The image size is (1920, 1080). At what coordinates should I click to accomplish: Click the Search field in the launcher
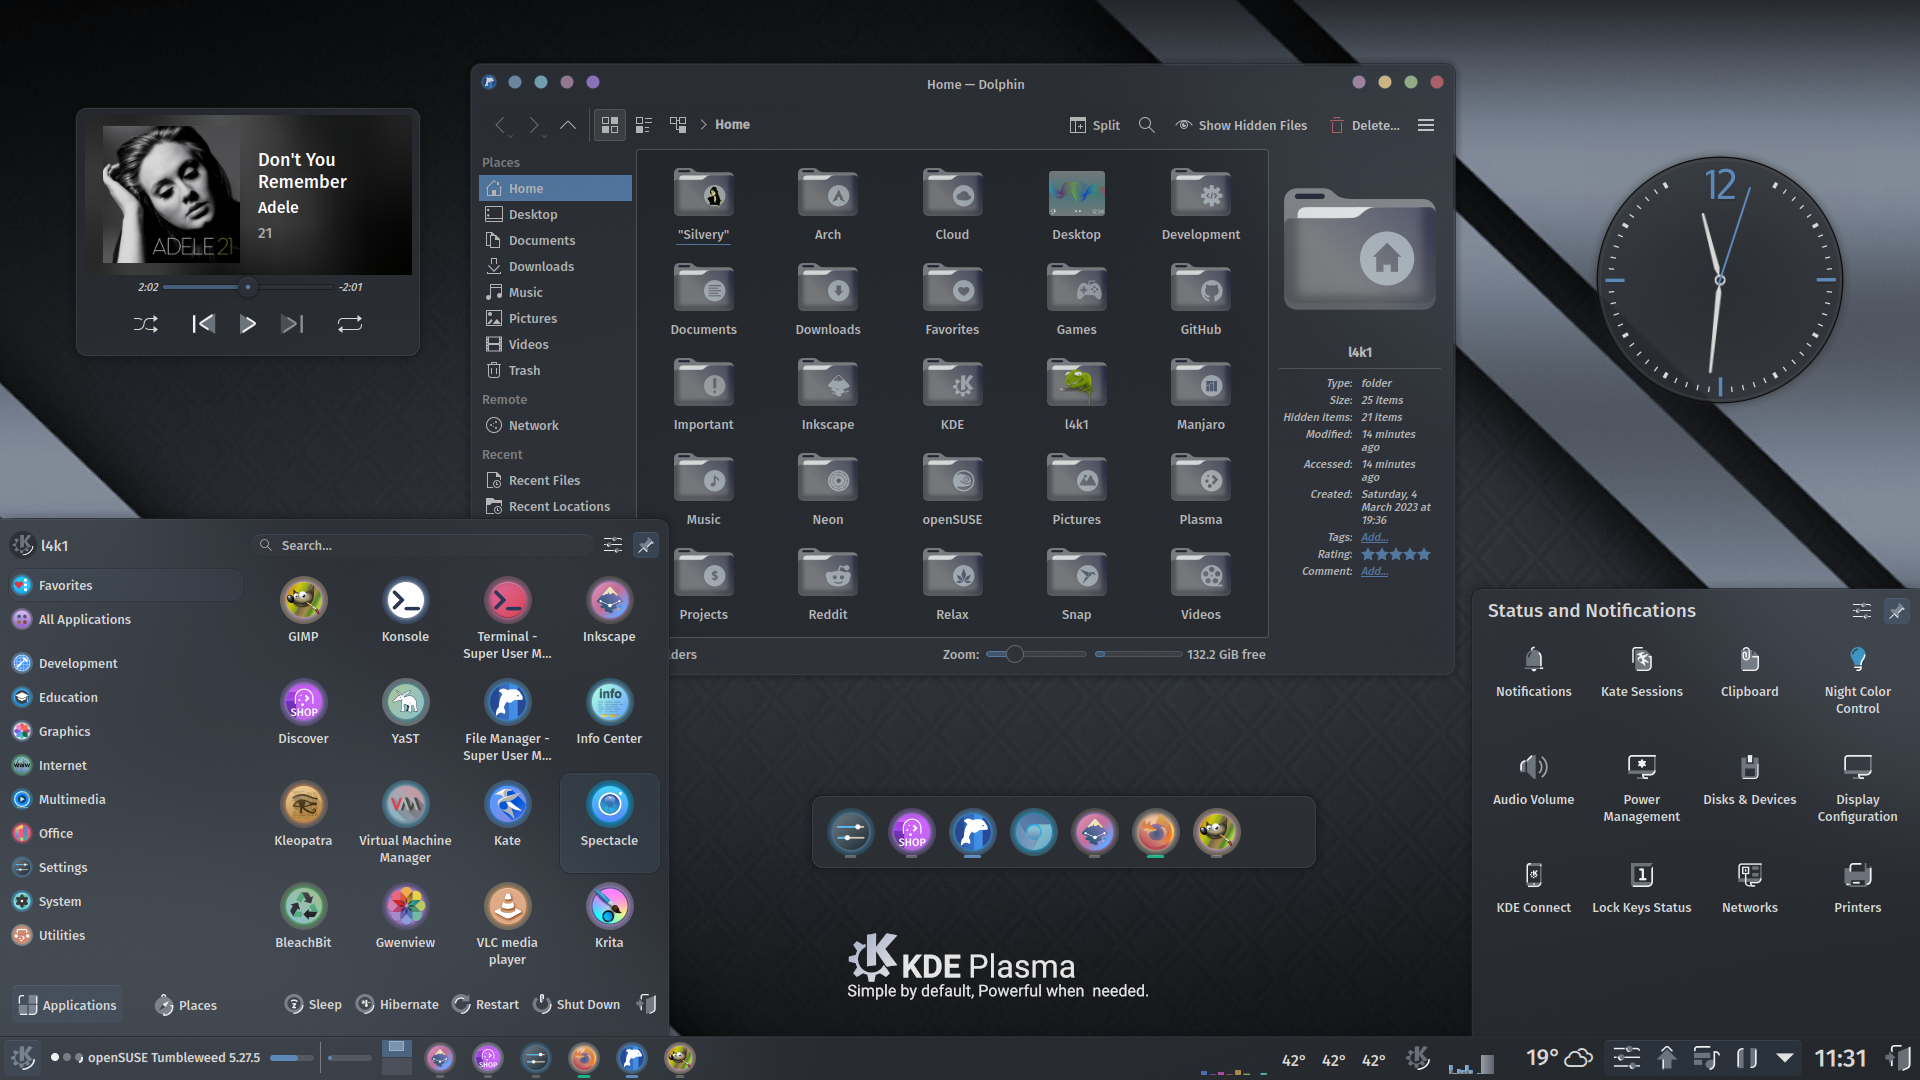(430, 545)
